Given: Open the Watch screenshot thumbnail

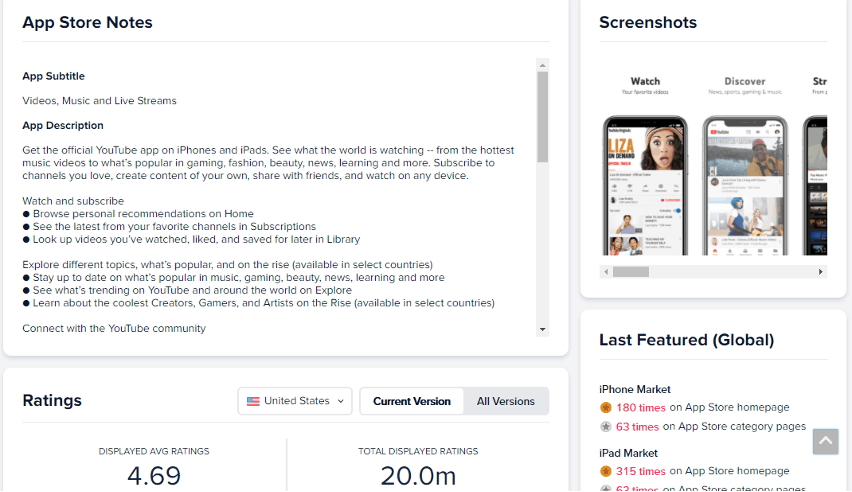Looking at the screenshot, I should point(645,185).
